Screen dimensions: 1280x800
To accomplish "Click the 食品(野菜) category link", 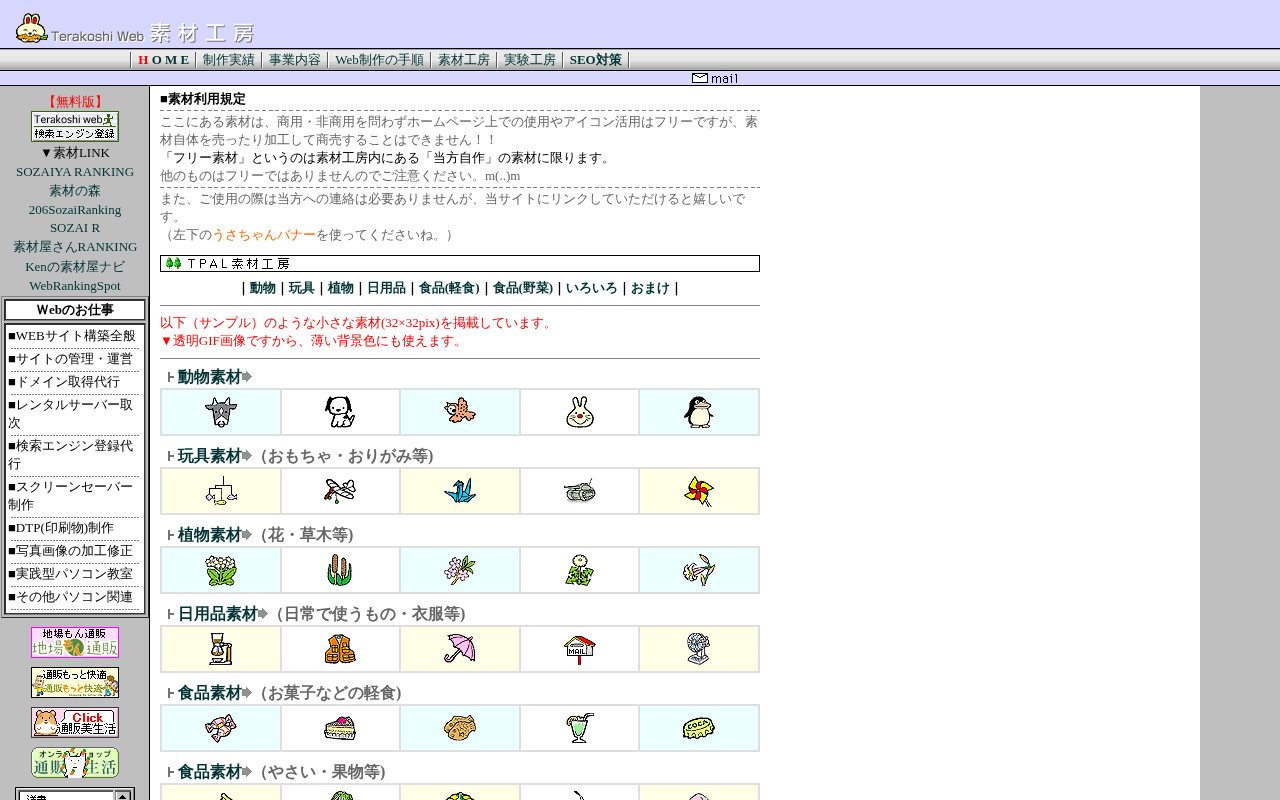I will pos(522,288).
